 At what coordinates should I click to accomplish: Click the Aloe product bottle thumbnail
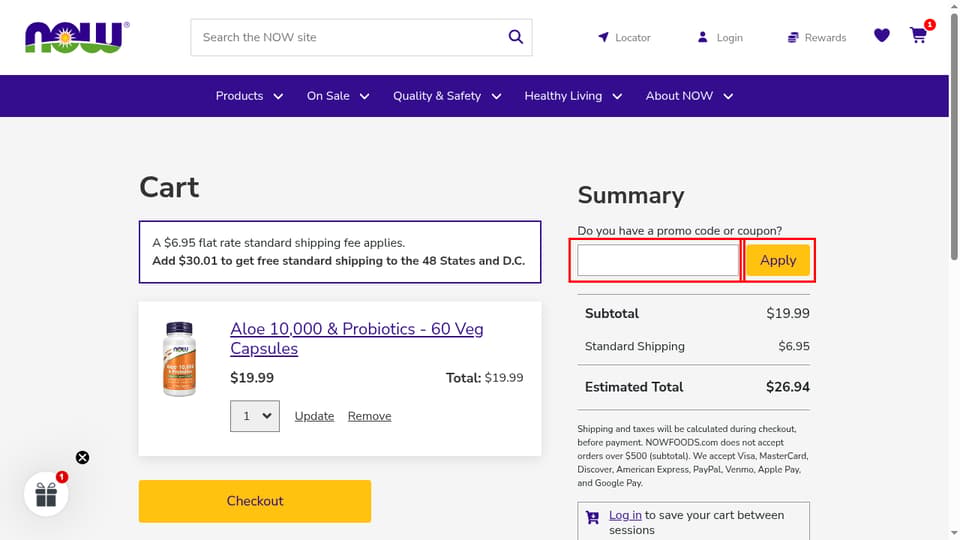click(x=179, y=359)
